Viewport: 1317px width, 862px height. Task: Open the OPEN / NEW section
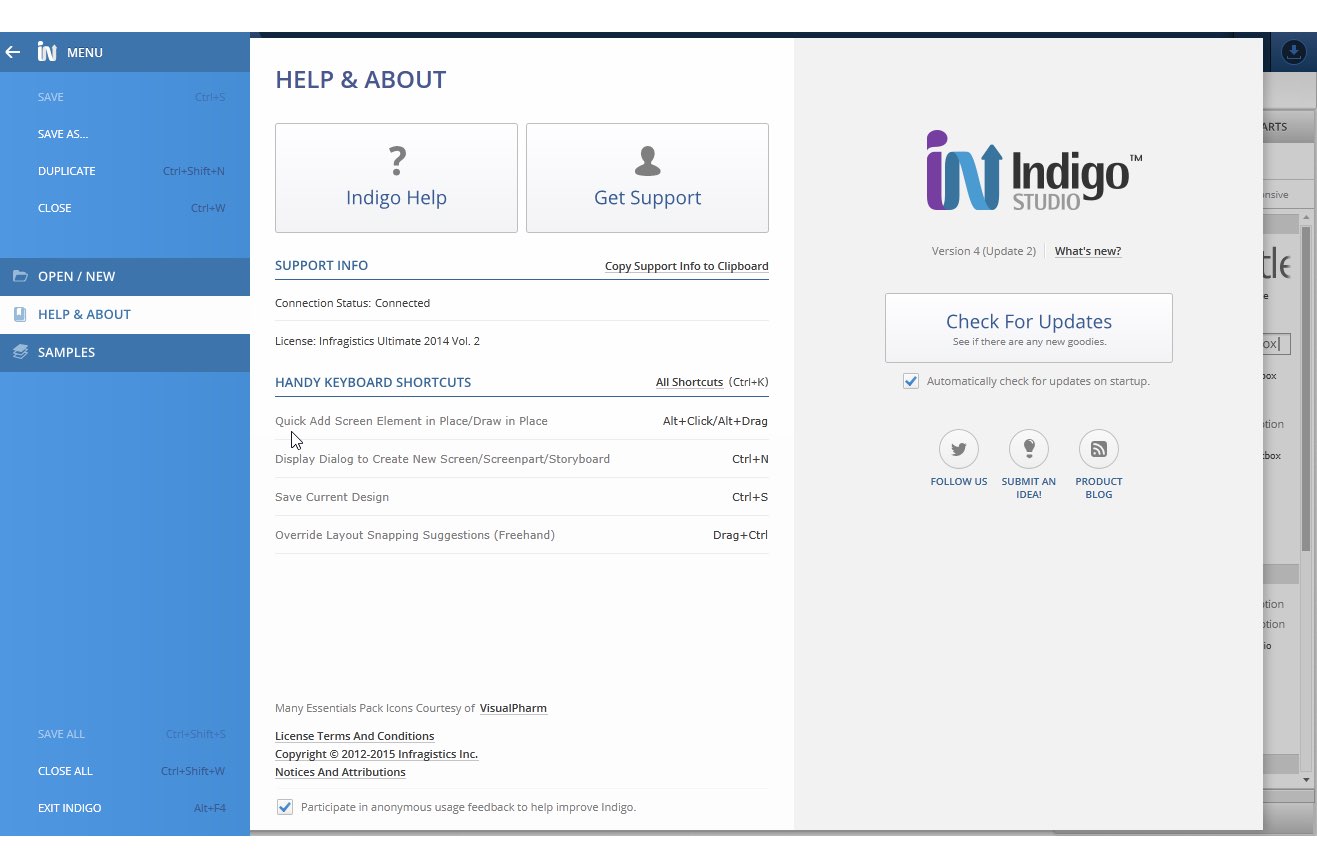point(125,276)
